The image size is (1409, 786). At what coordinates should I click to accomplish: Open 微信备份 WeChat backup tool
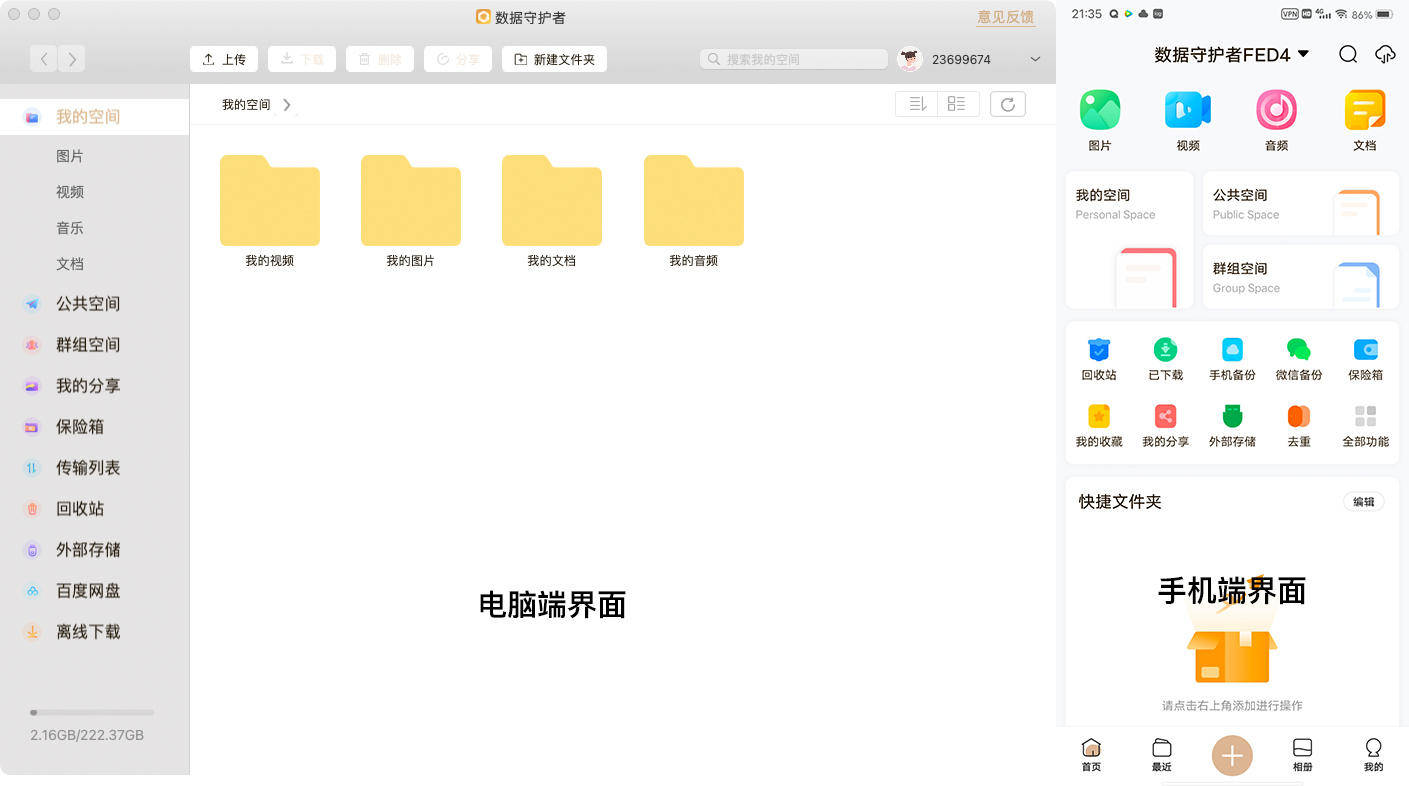1299,358
